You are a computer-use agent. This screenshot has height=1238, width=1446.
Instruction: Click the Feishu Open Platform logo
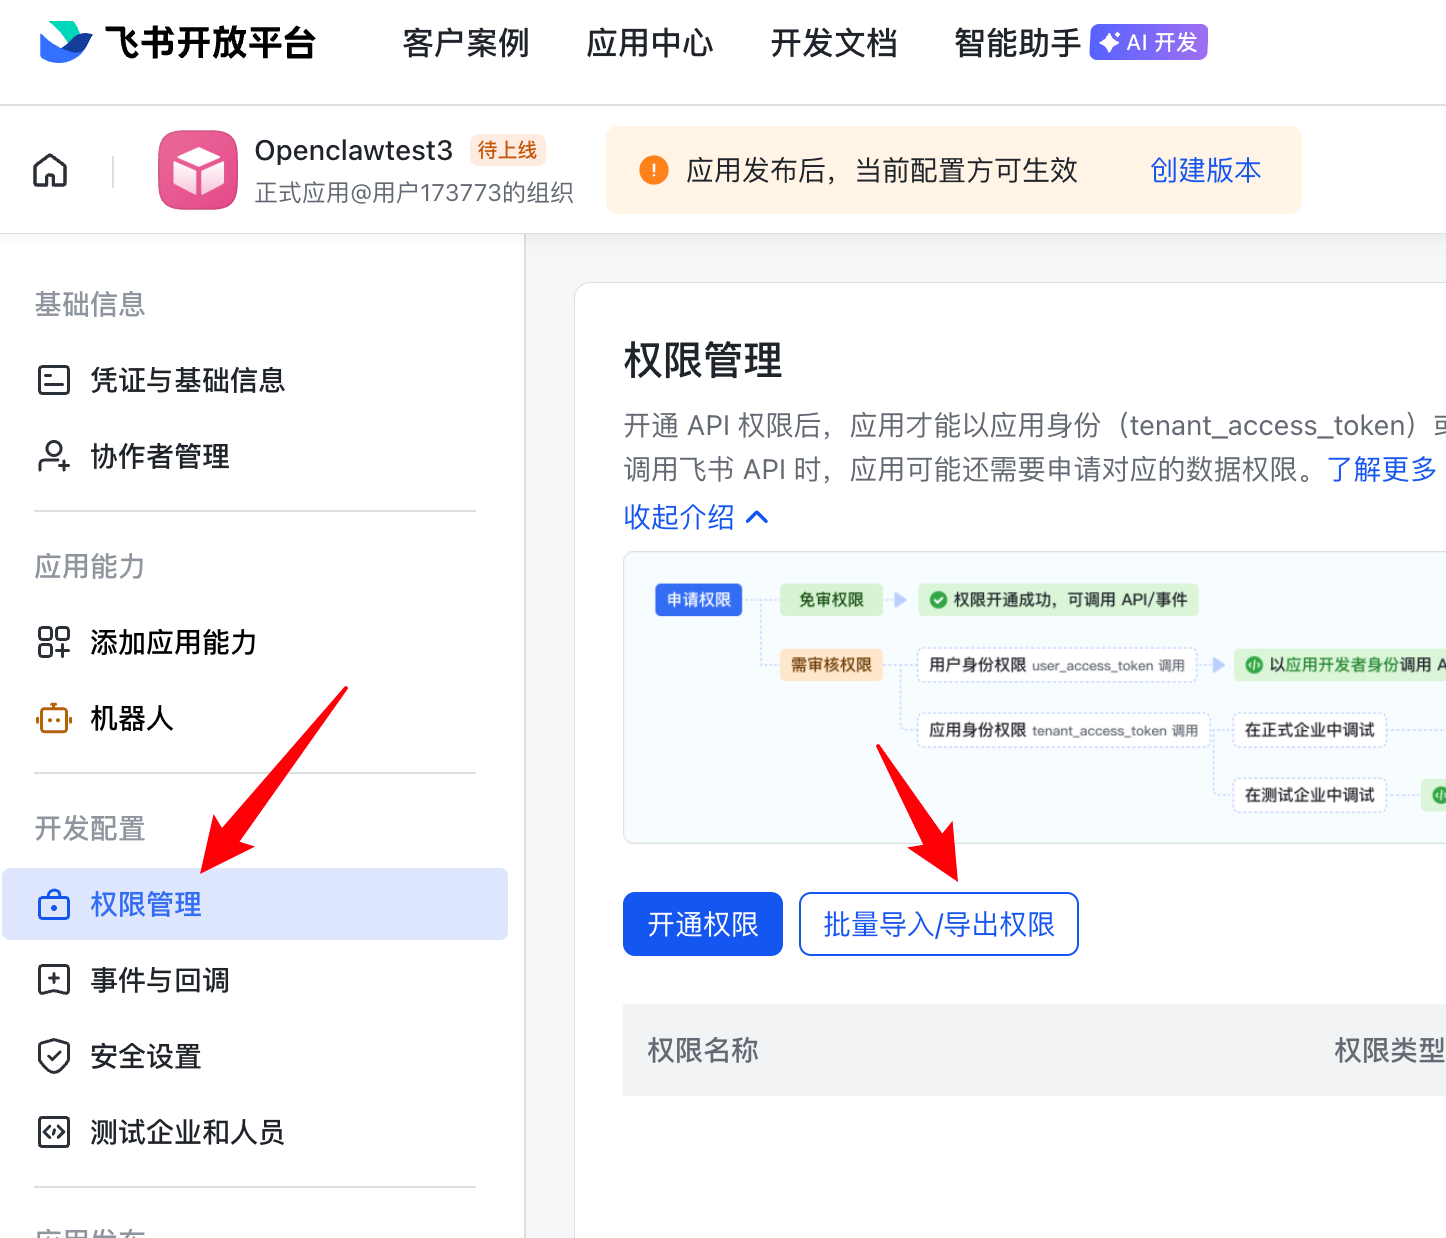177,43
